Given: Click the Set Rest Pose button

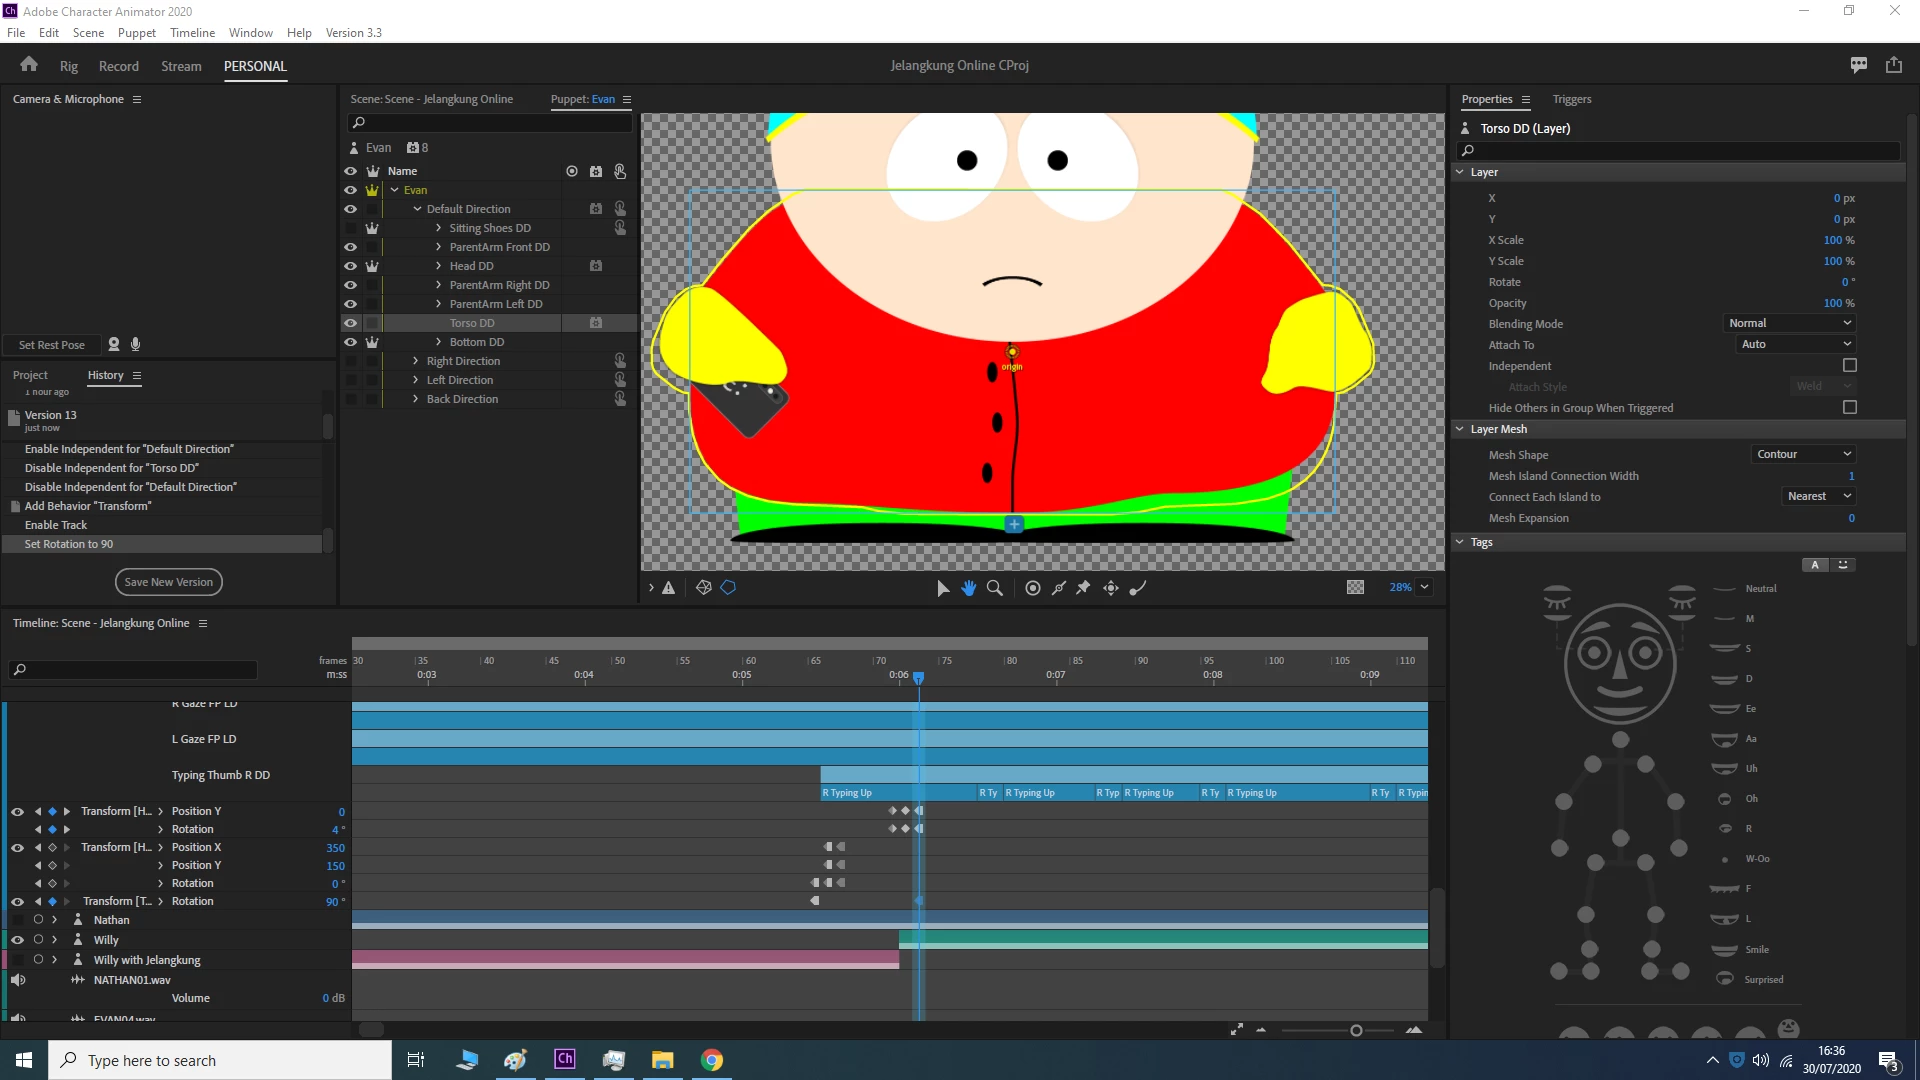Looking at the screenshot, I should 52,345.
